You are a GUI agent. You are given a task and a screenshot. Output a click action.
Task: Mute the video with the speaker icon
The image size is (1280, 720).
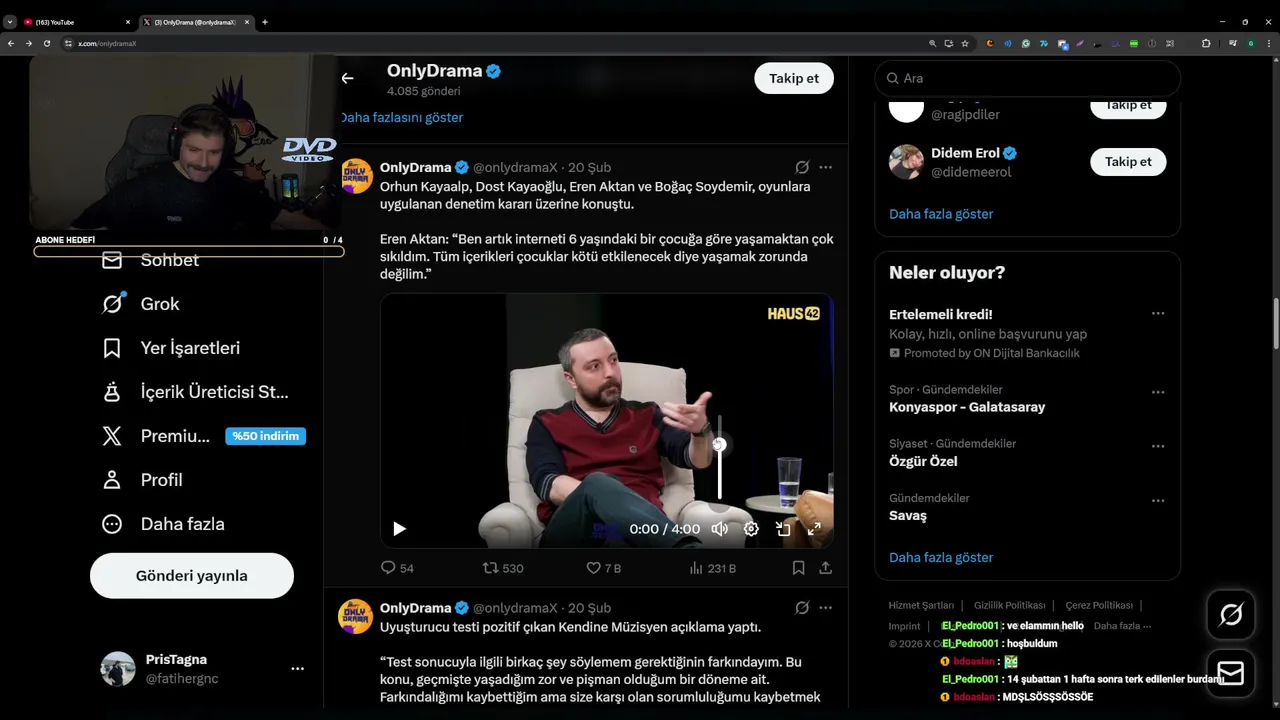click(719, 529)
